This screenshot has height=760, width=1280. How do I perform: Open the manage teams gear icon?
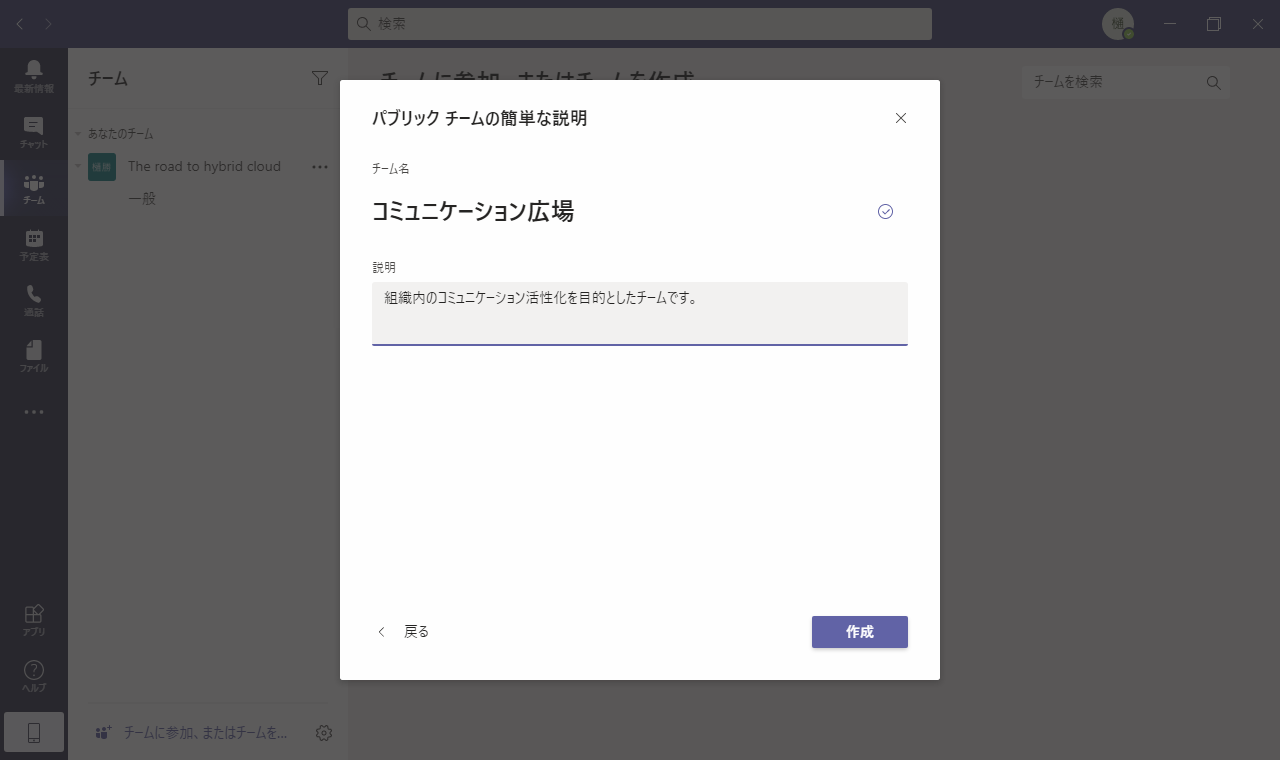click(x=324, y=733)
